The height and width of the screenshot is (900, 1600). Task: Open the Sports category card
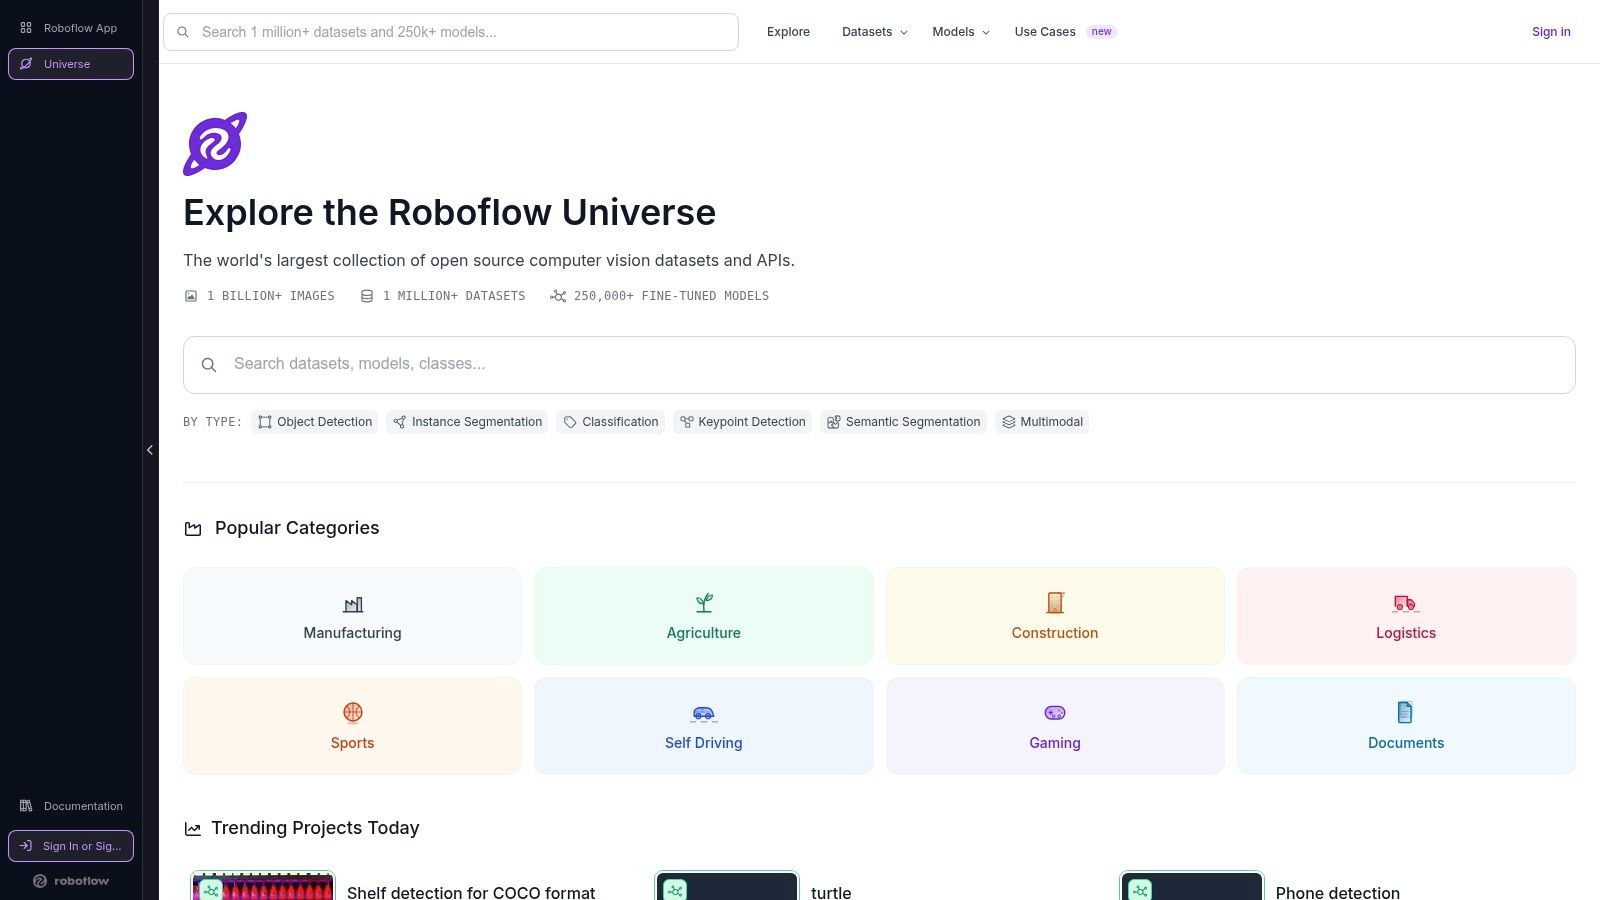(352, 726)
